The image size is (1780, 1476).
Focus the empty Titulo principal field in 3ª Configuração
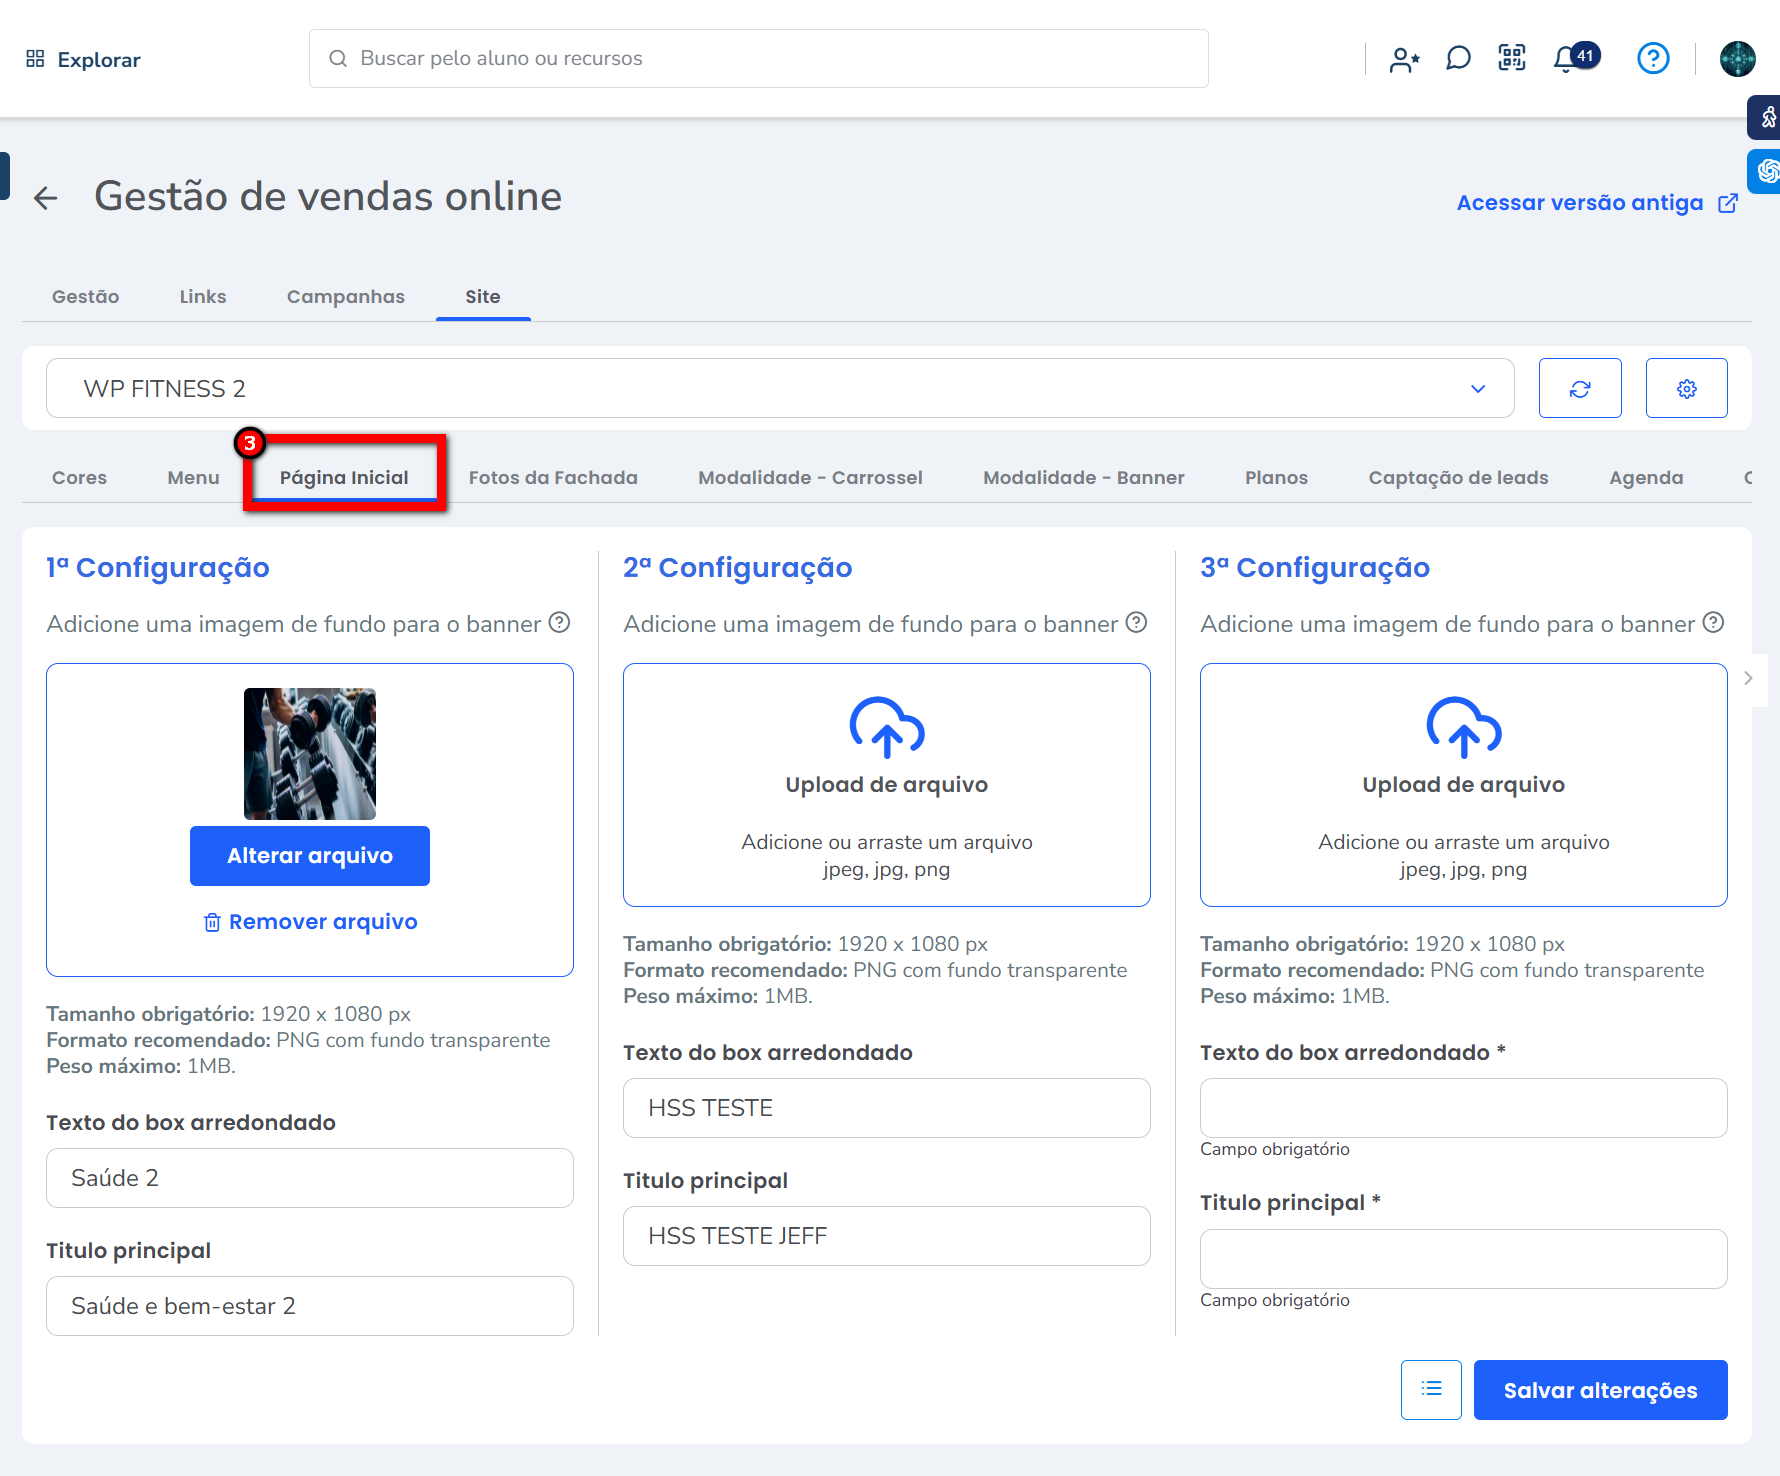click(x=1463, y=1259)
